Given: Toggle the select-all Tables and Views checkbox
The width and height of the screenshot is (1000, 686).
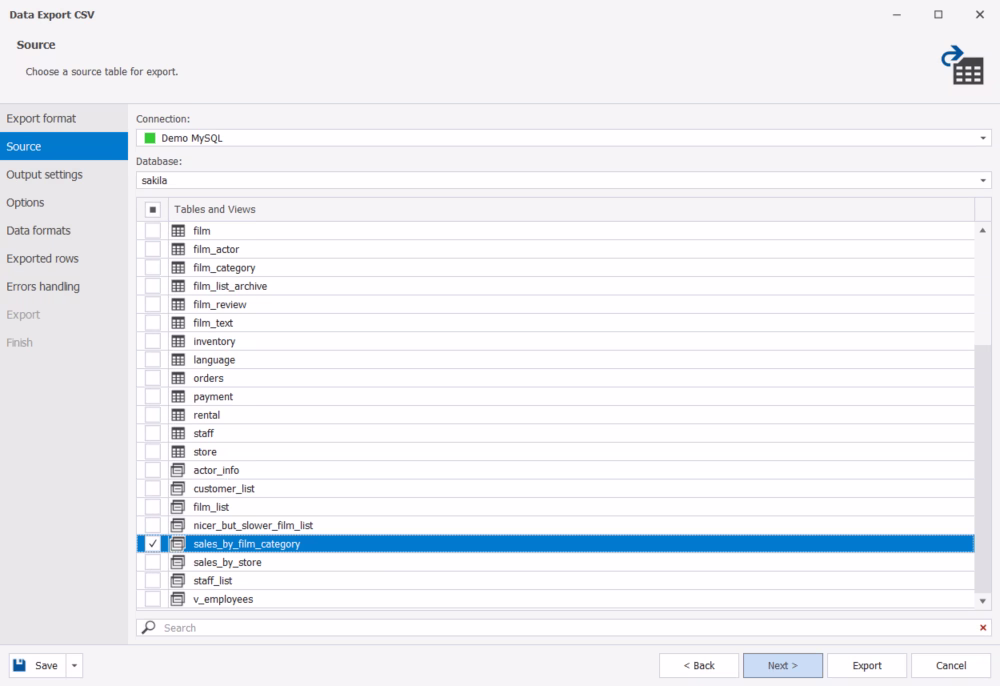Looking at the screenshot, I should (x=152, y=210).
